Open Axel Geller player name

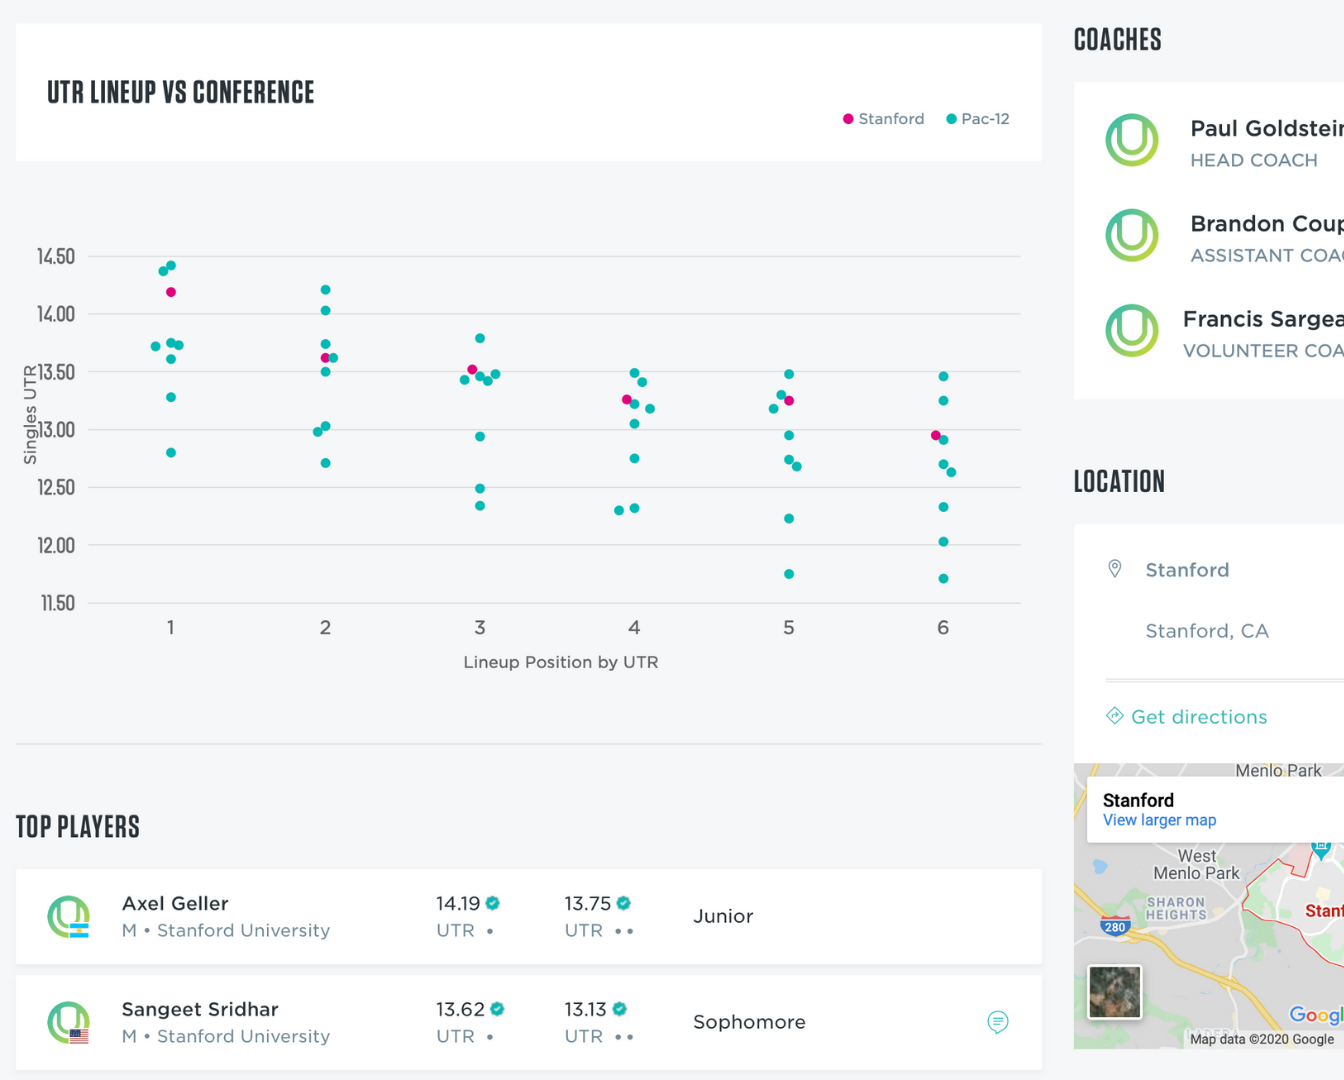[175, 903]
